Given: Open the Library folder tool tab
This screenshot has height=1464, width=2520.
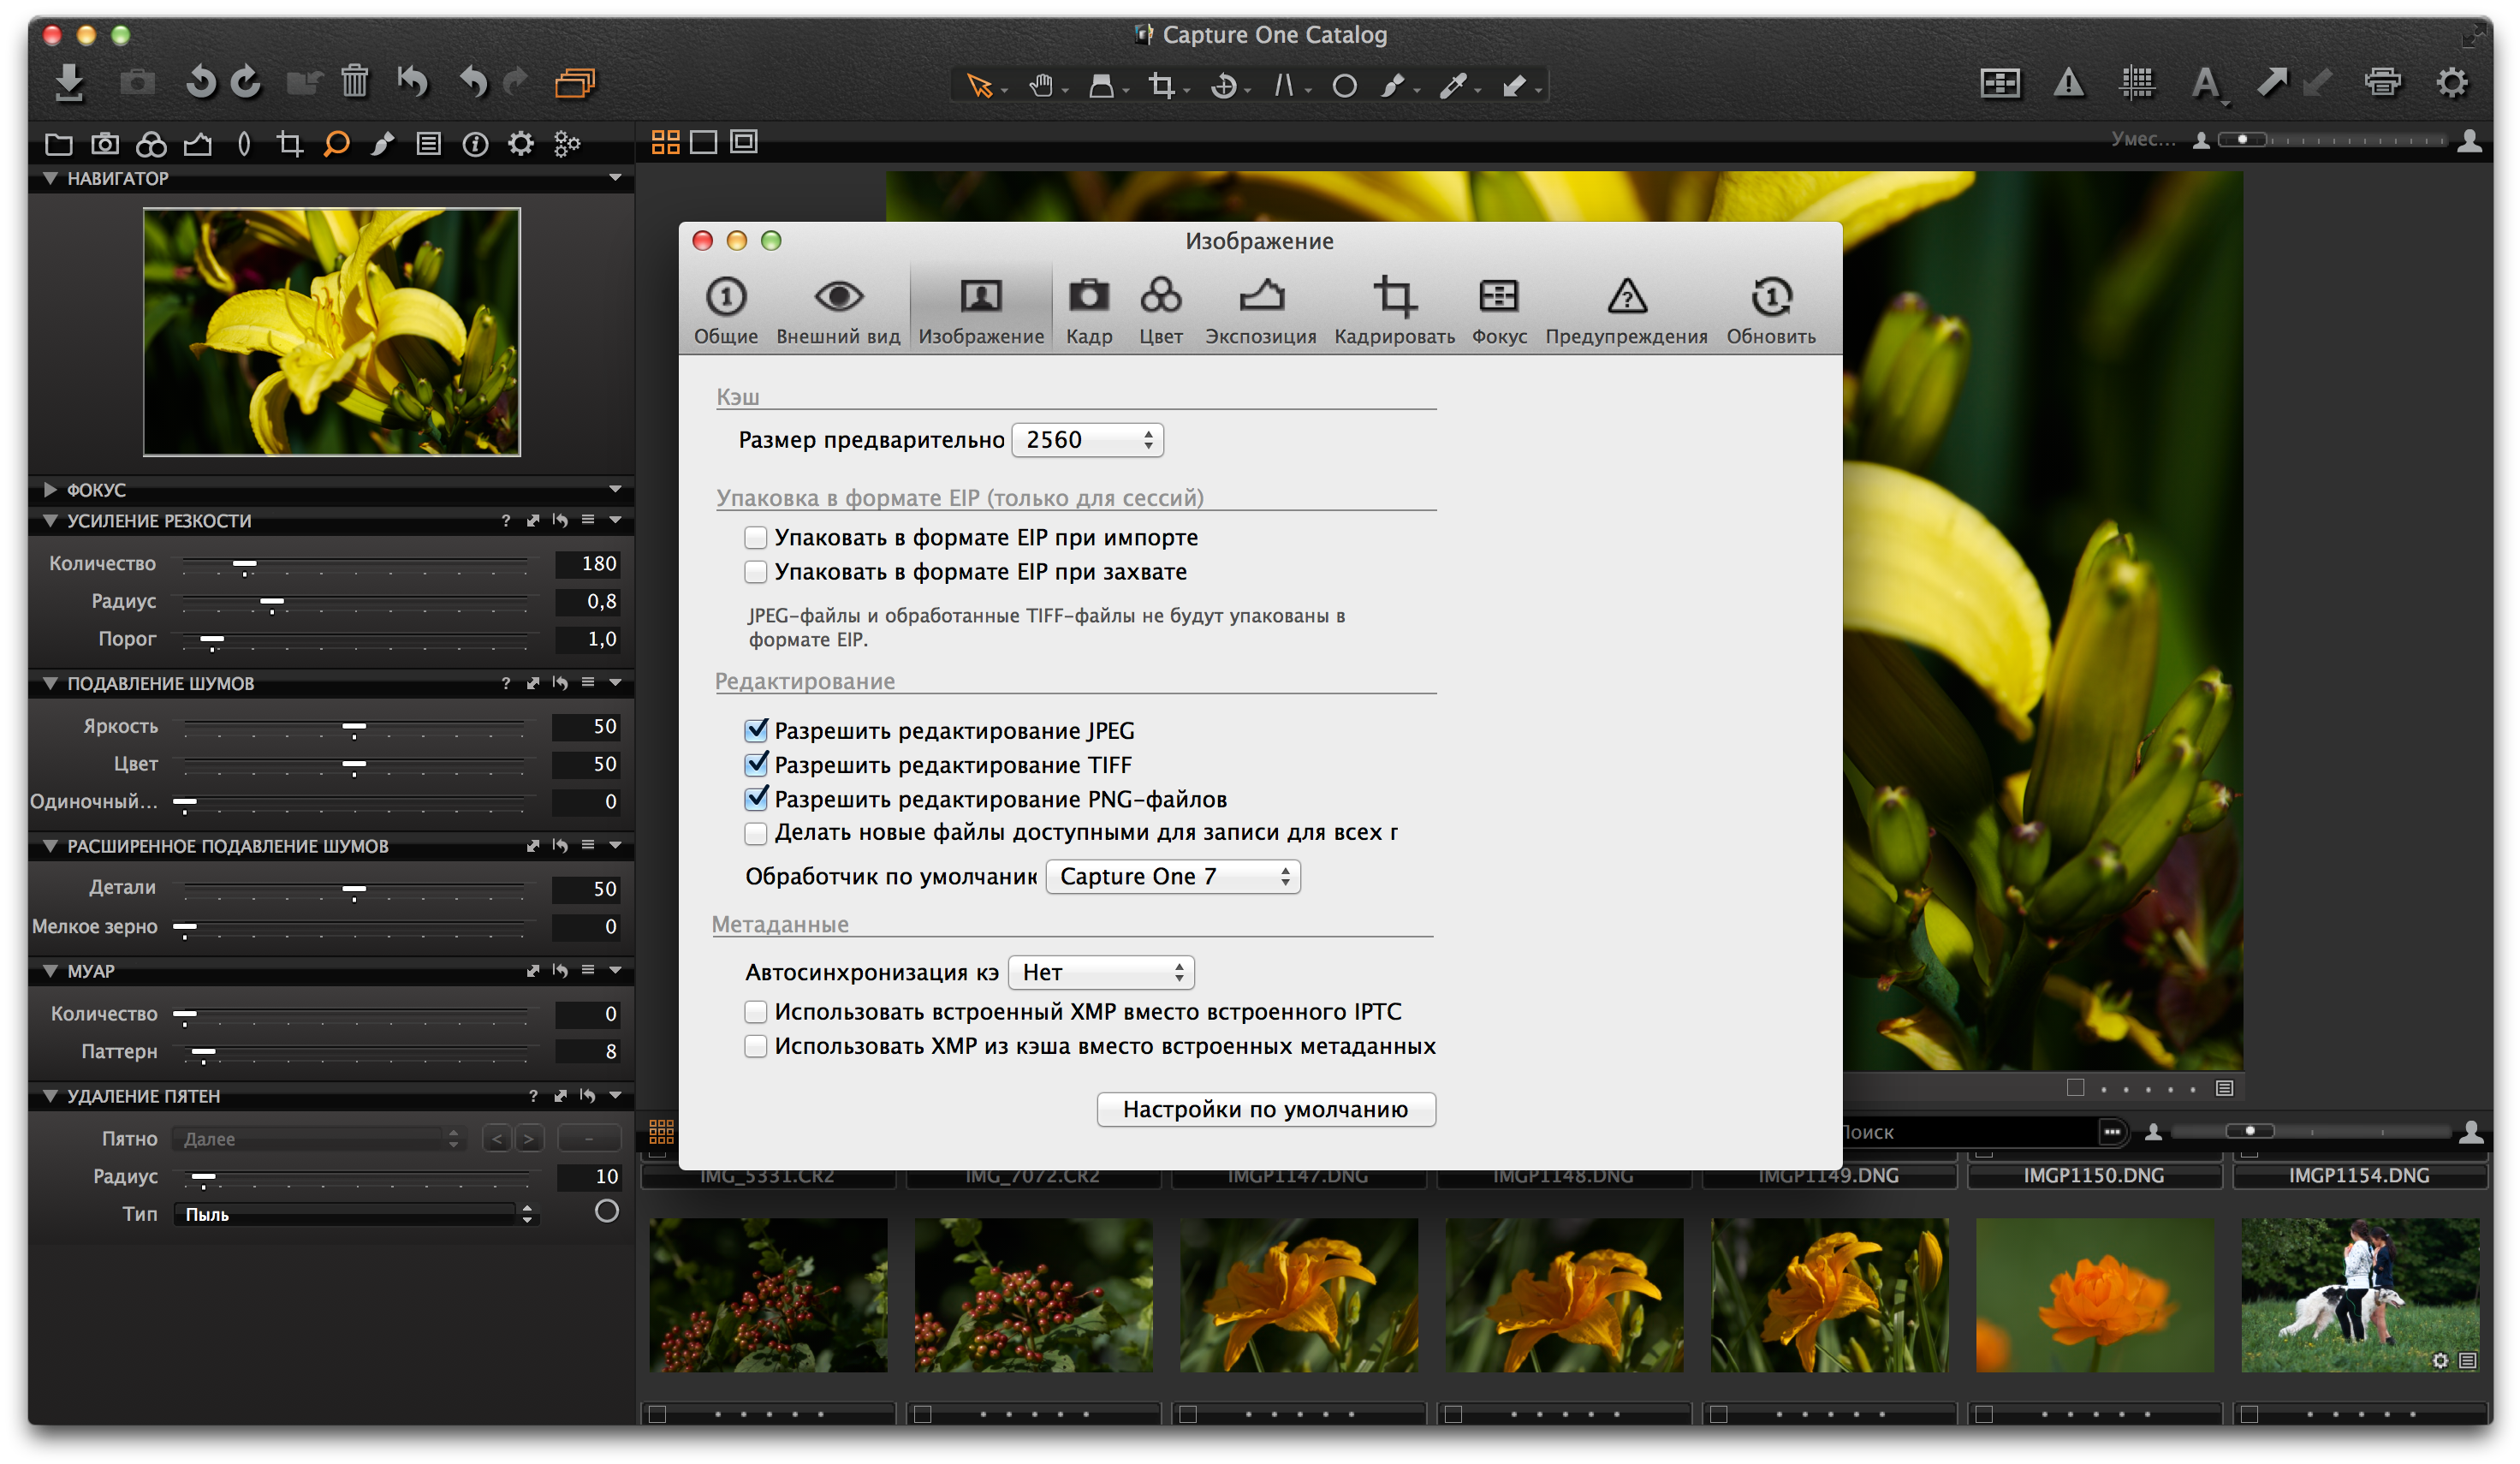Looking at the screenshot, I should [59, 144].
